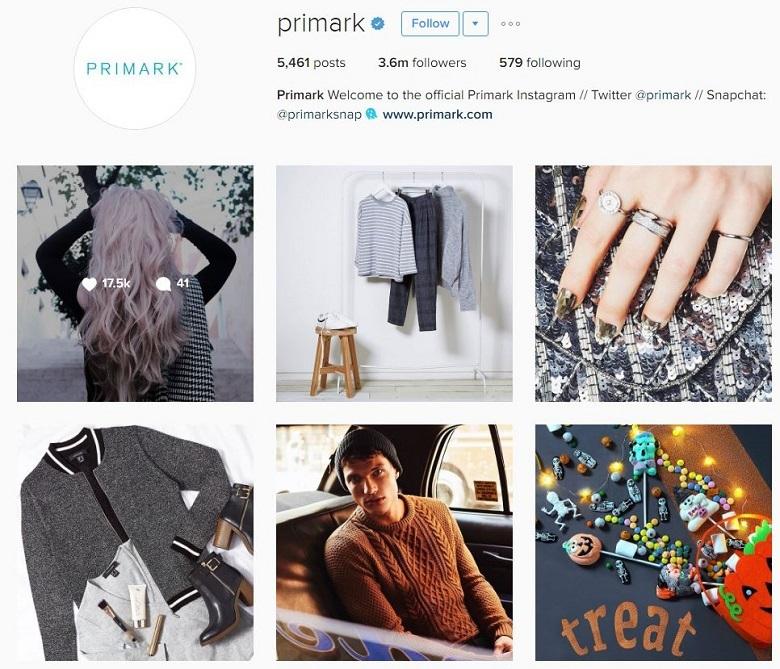
Task: Click the heart likes icon on the pink-hair post
Action: point(89,284)
